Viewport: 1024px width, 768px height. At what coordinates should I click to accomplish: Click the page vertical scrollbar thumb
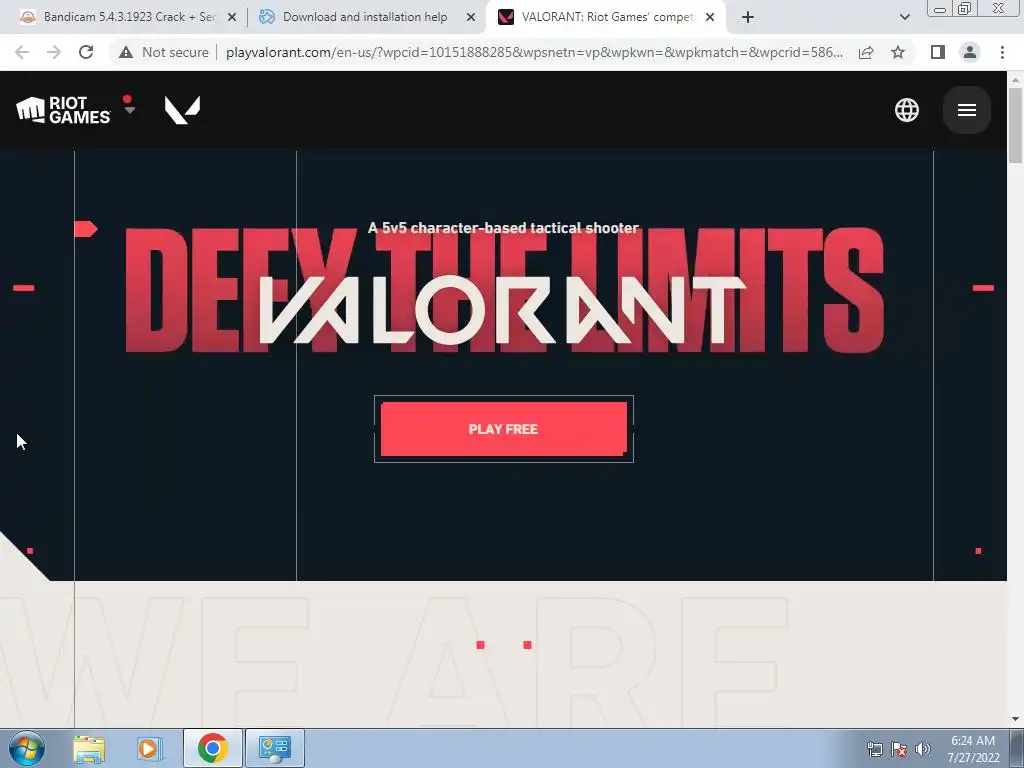[1015, 124]
